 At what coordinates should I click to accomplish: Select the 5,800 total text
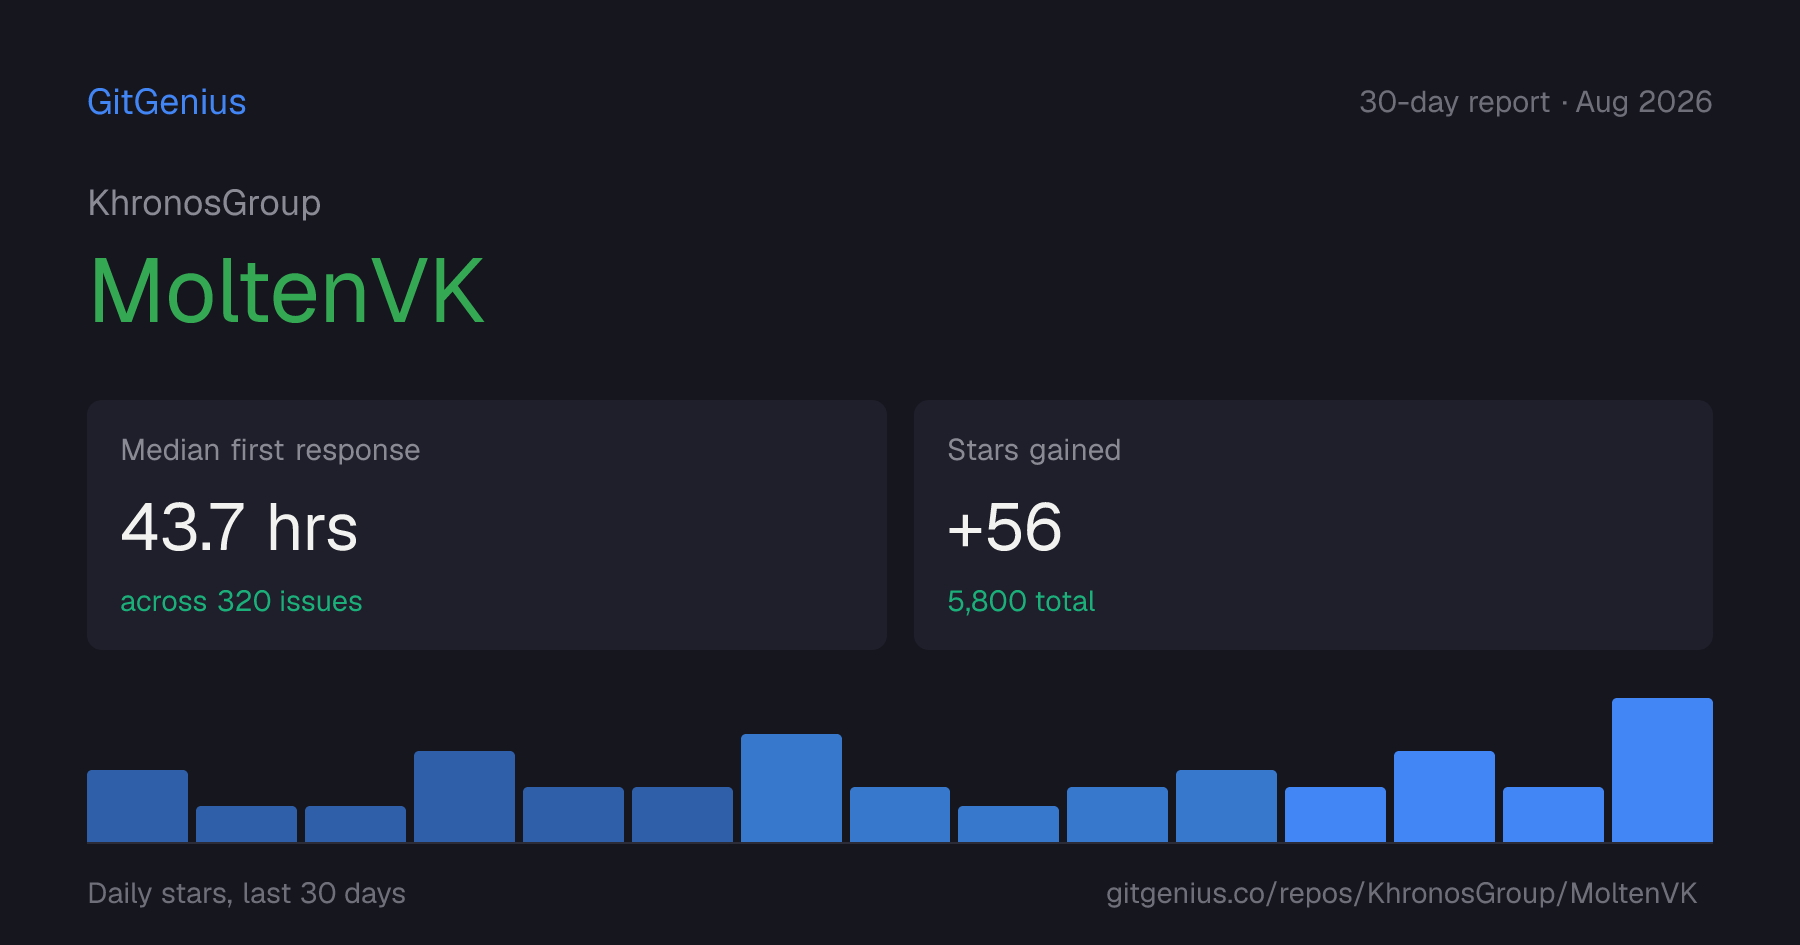tap(1021, 601)
